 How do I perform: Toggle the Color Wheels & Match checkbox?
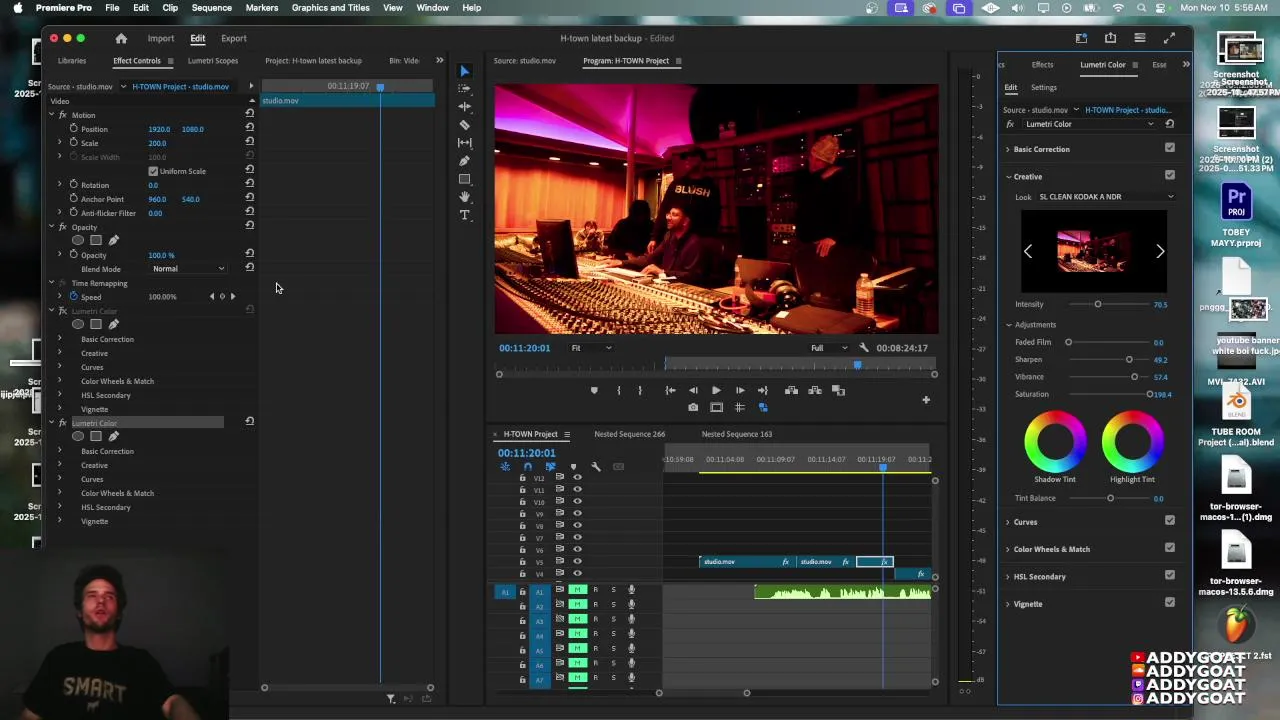(x=1170, y=548)
